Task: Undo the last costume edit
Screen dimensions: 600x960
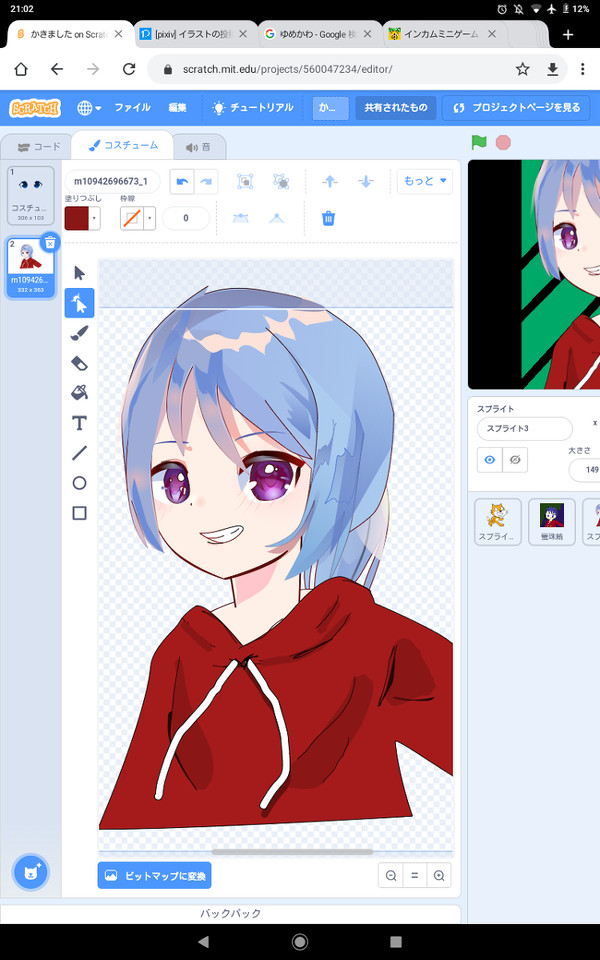Action: coord(182,182)
